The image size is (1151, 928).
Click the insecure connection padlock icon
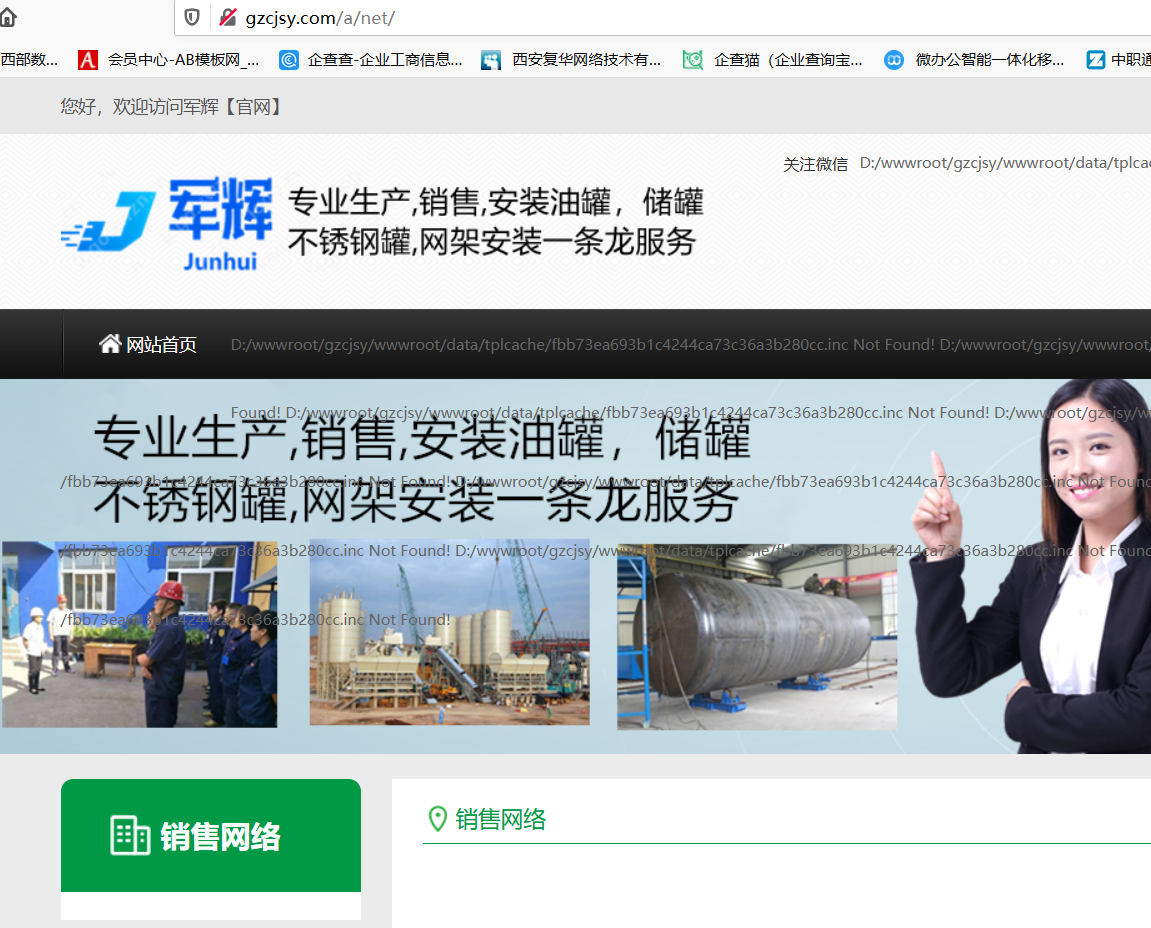[228, 17]
